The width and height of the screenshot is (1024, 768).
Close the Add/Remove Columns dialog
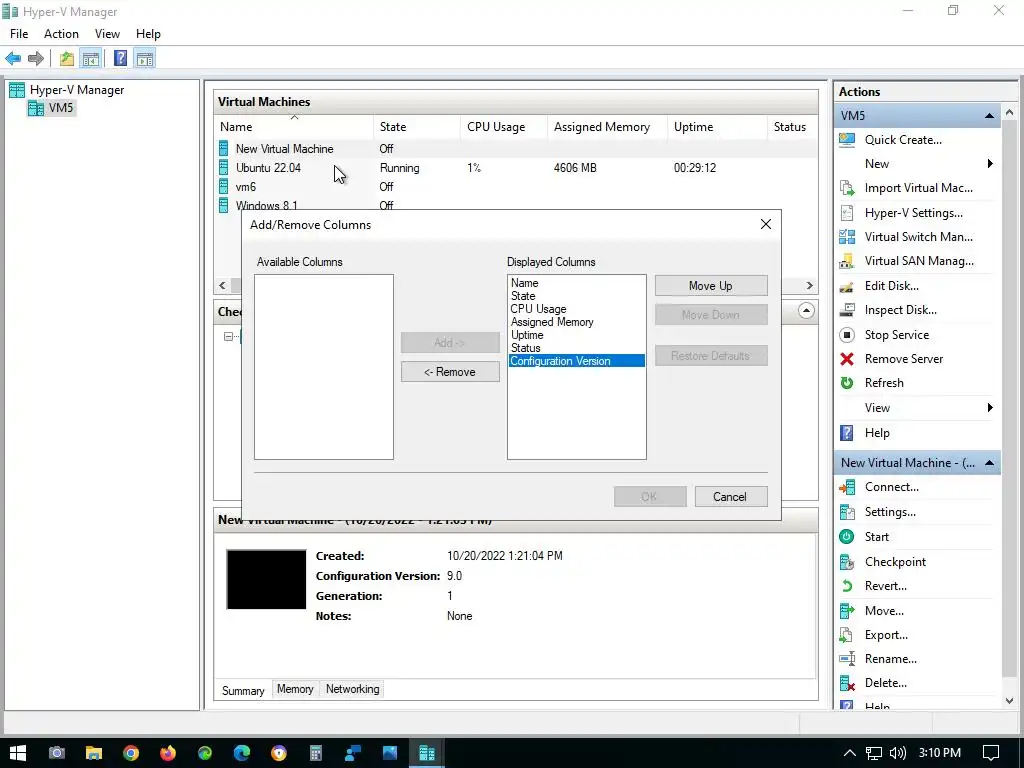(x=766, y=224)
